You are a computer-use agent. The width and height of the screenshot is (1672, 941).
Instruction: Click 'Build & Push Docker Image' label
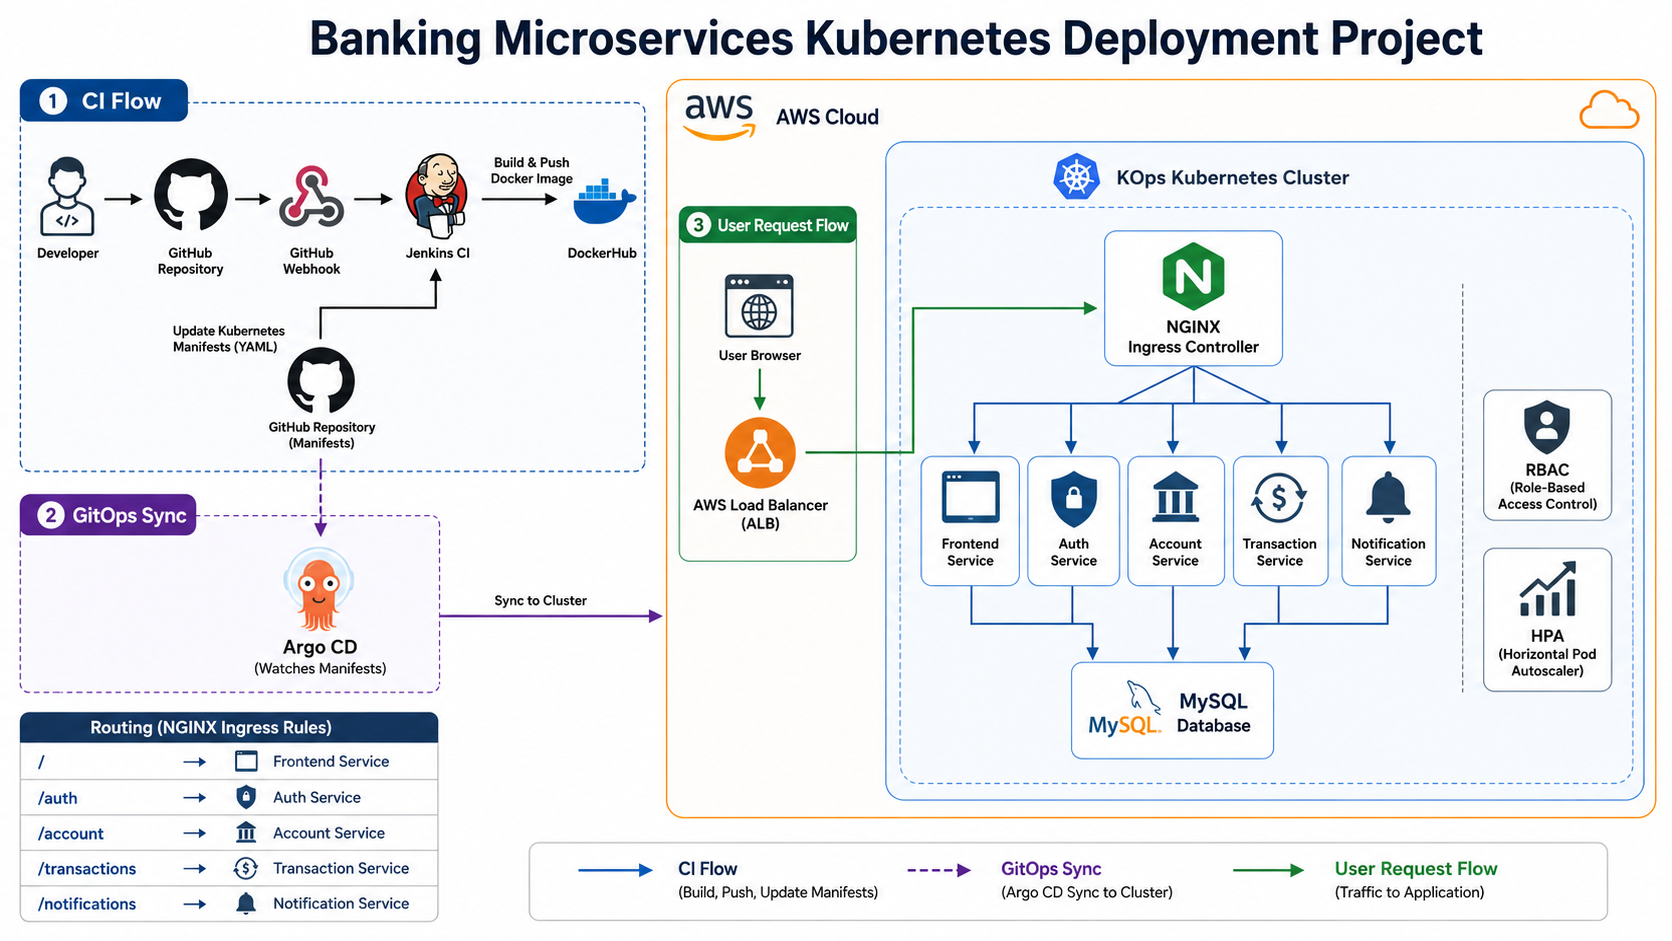[x=532, y=170]
